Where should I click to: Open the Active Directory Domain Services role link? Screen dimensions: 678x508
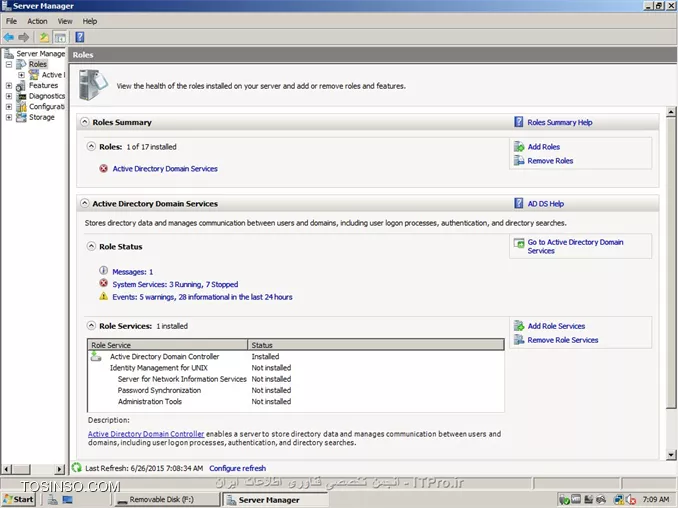point(165,169)
